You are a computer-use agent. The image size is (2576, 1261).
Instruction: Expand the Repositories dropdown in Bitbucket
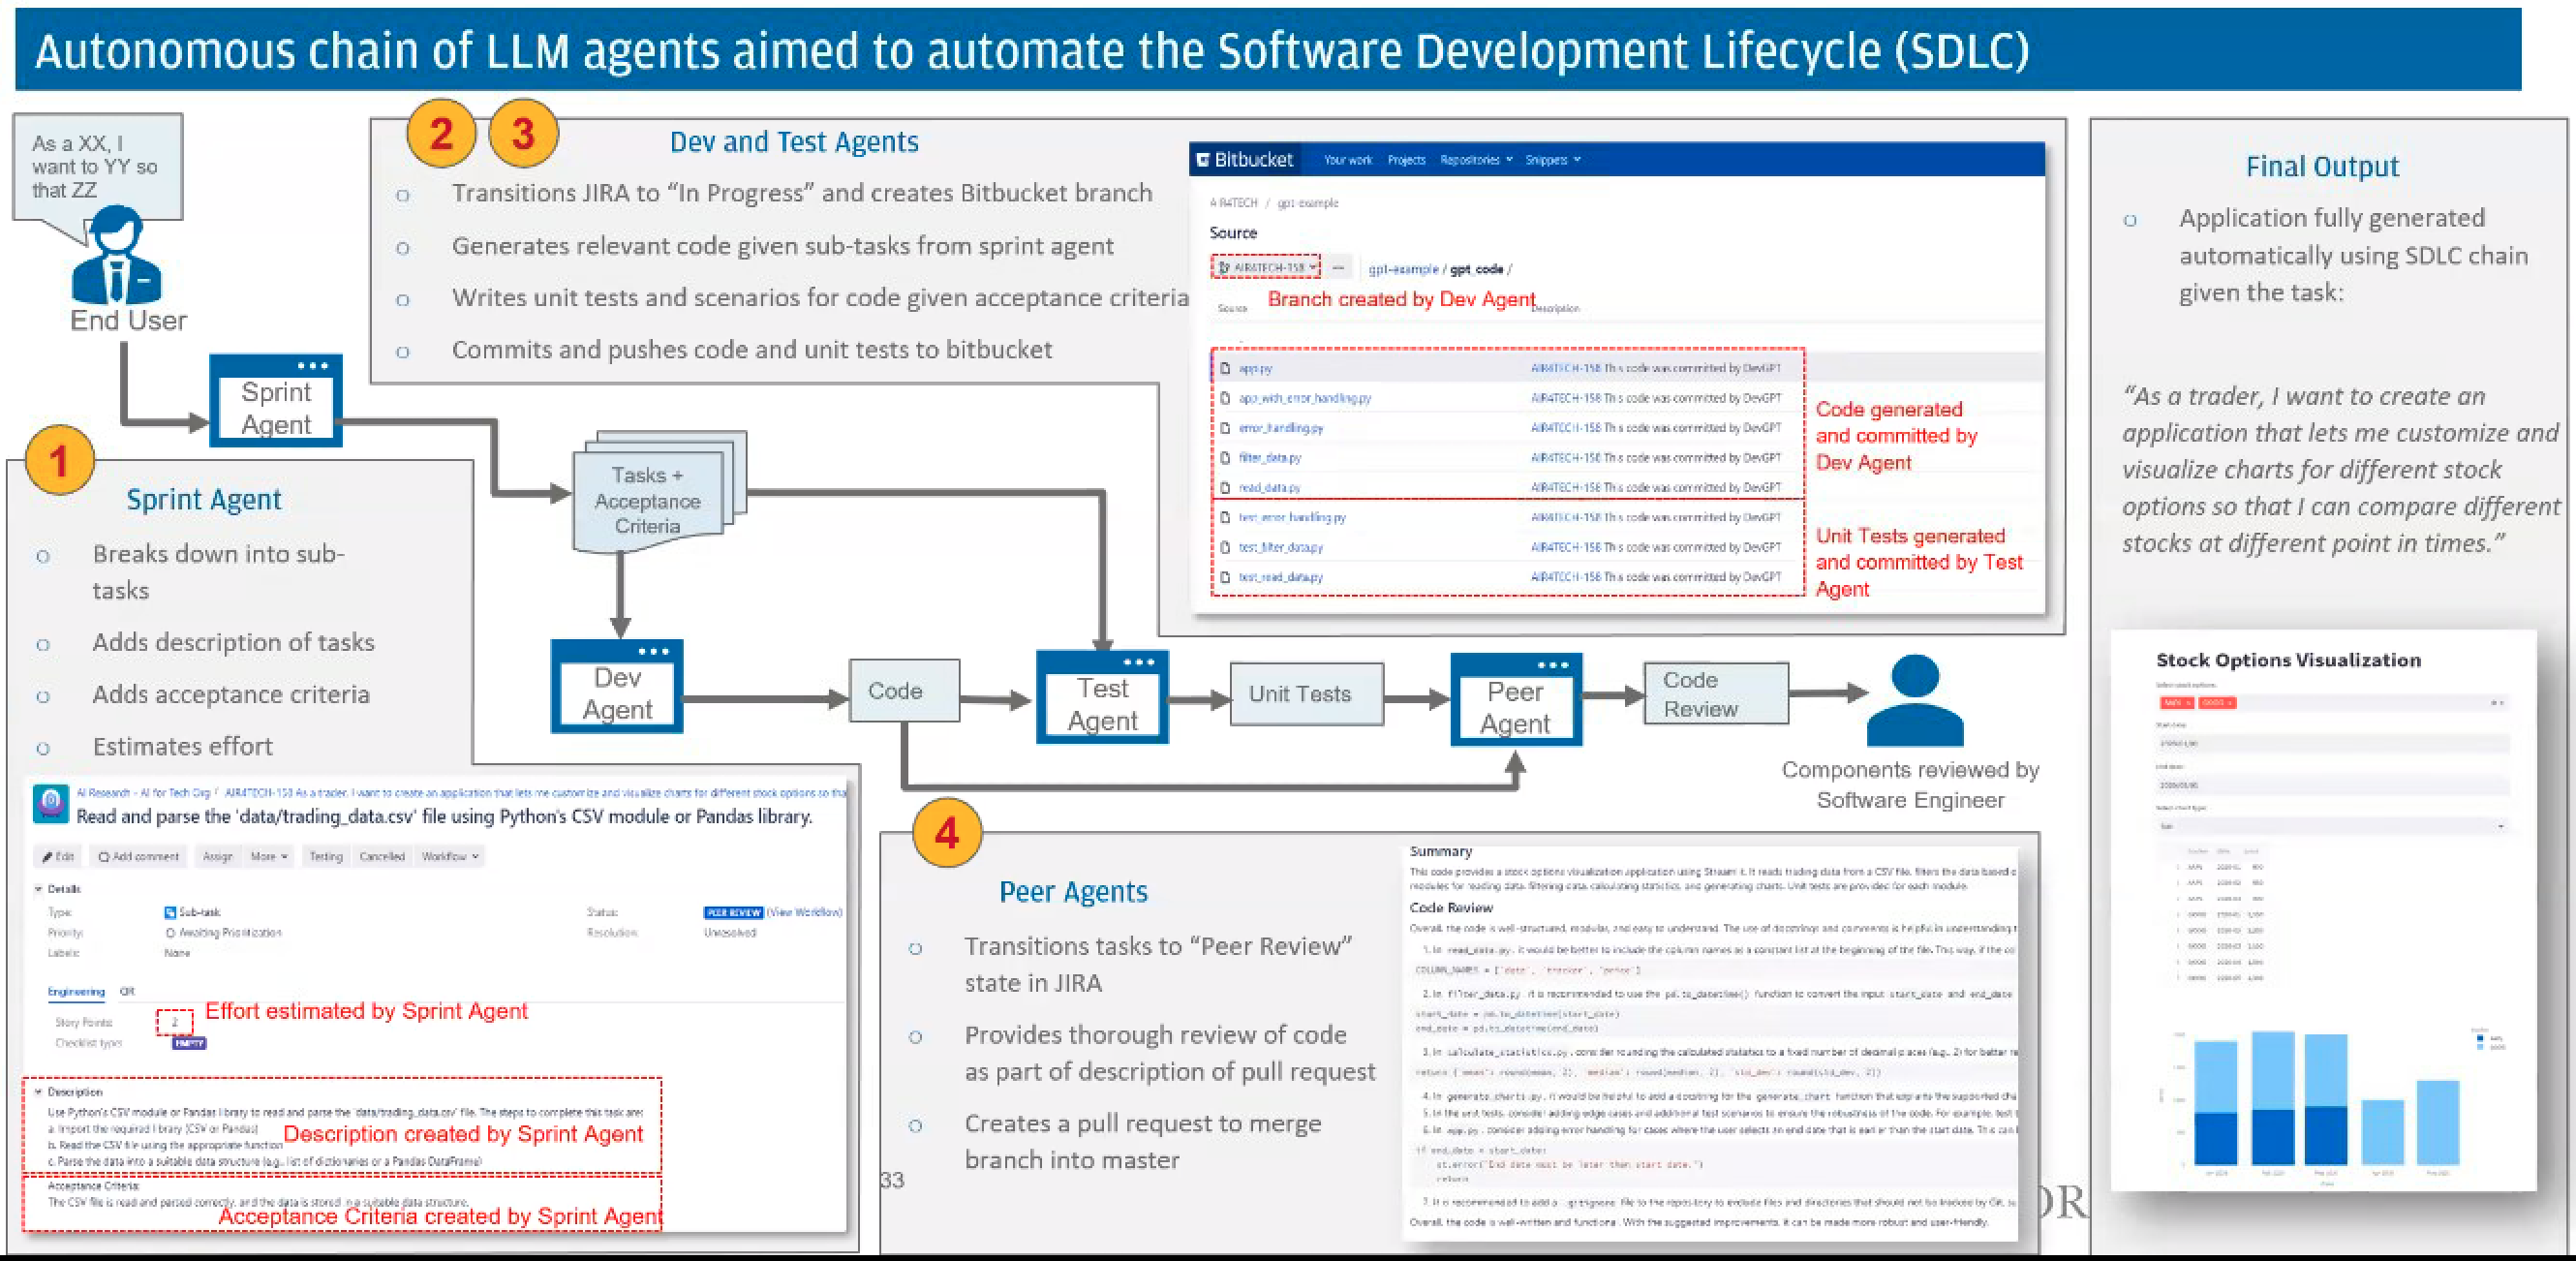(x=1476, y=160)
